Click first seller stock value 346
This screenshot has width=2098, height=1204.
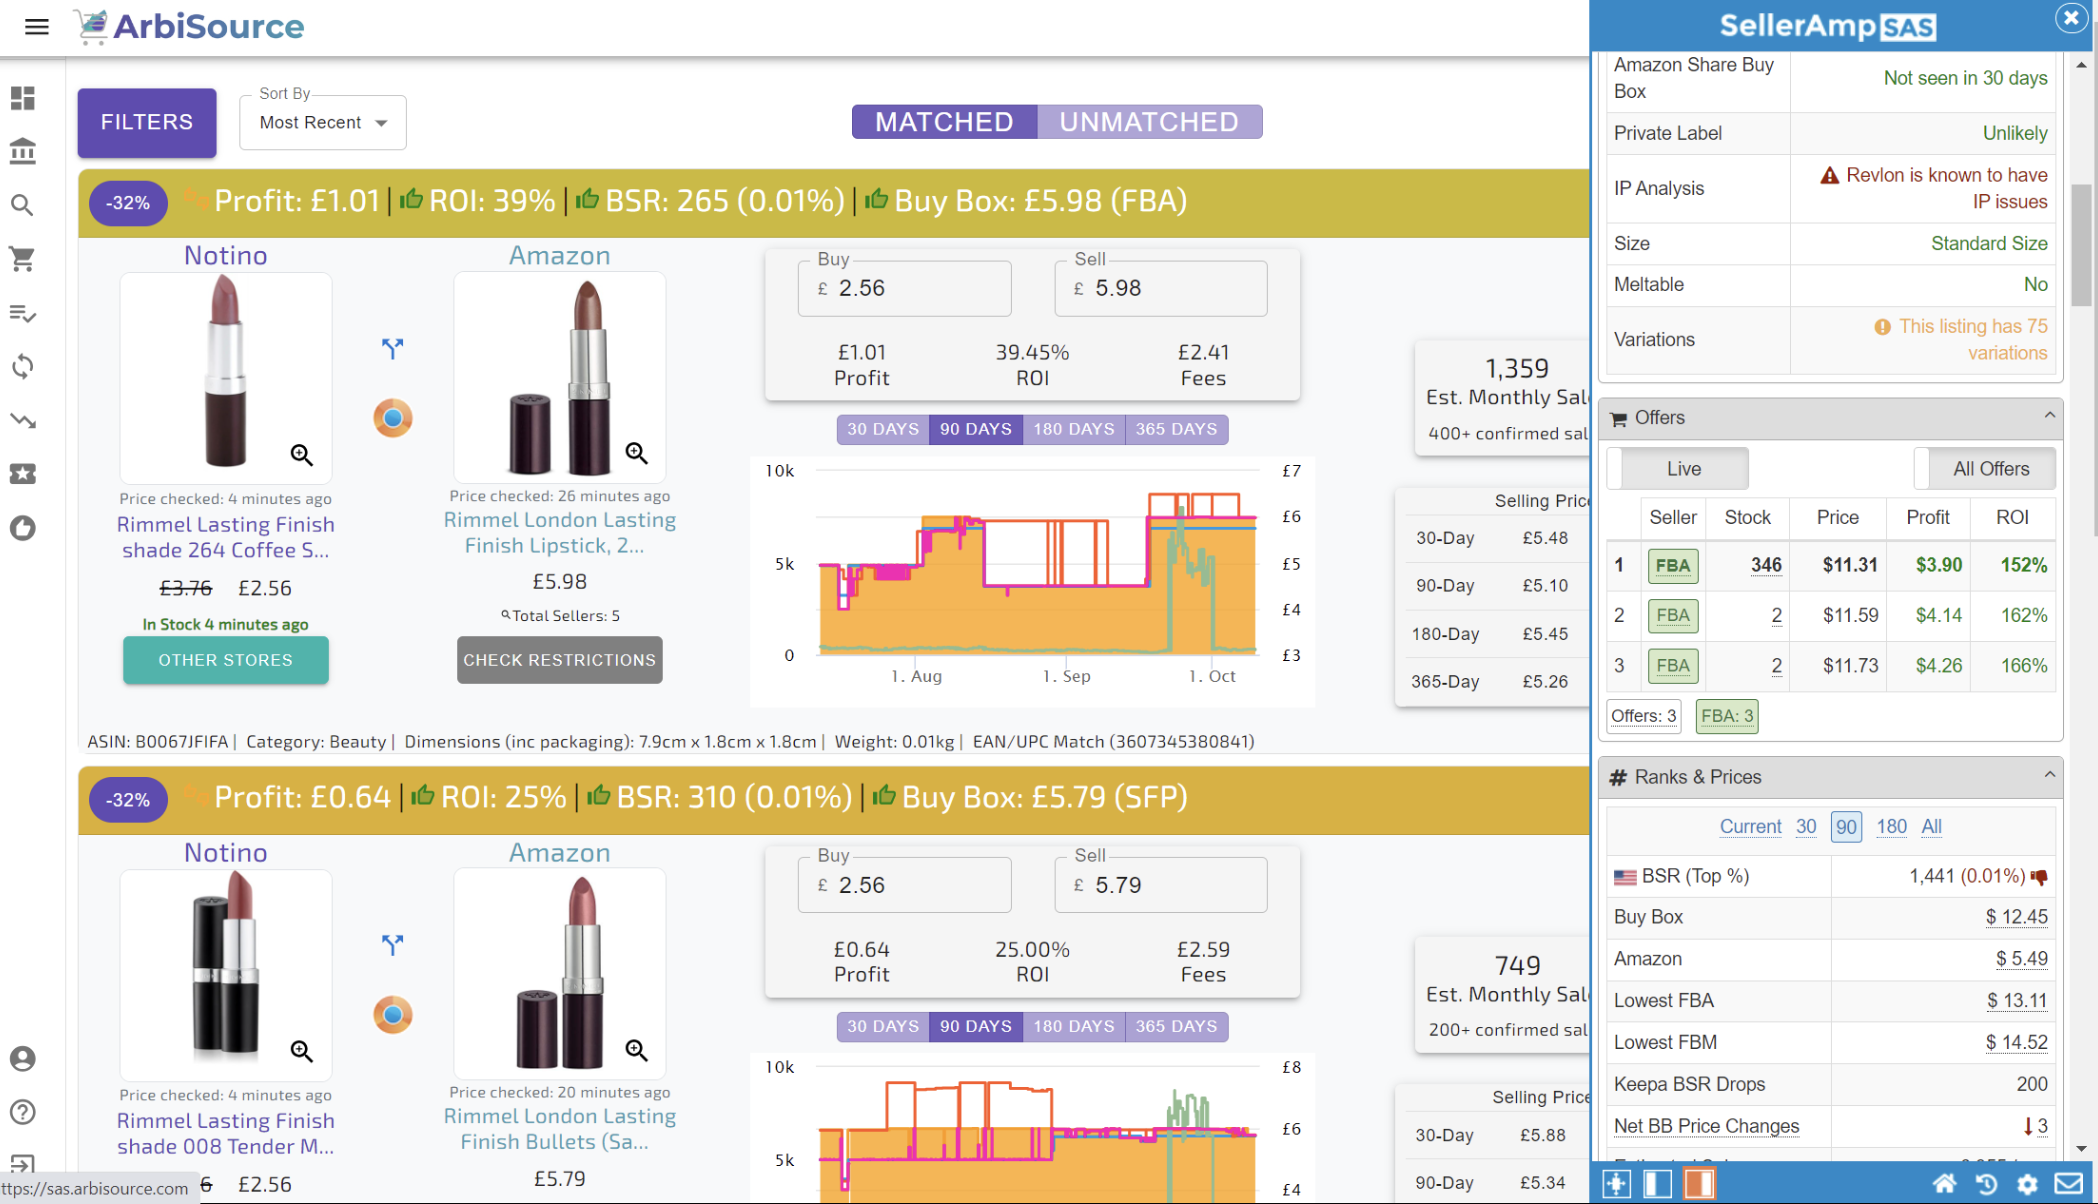point(1766,565)
